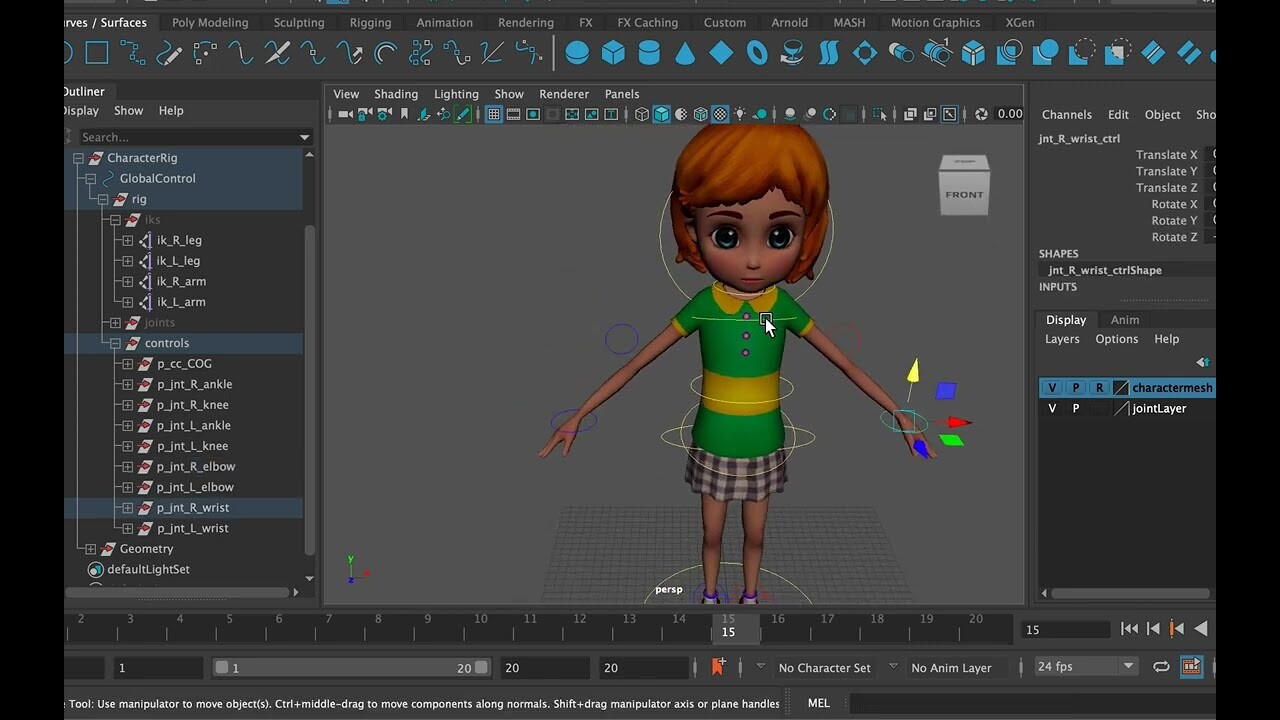Toggle the resolution gate icon in the viewport

pyautogui.click(x=531, y=113)
